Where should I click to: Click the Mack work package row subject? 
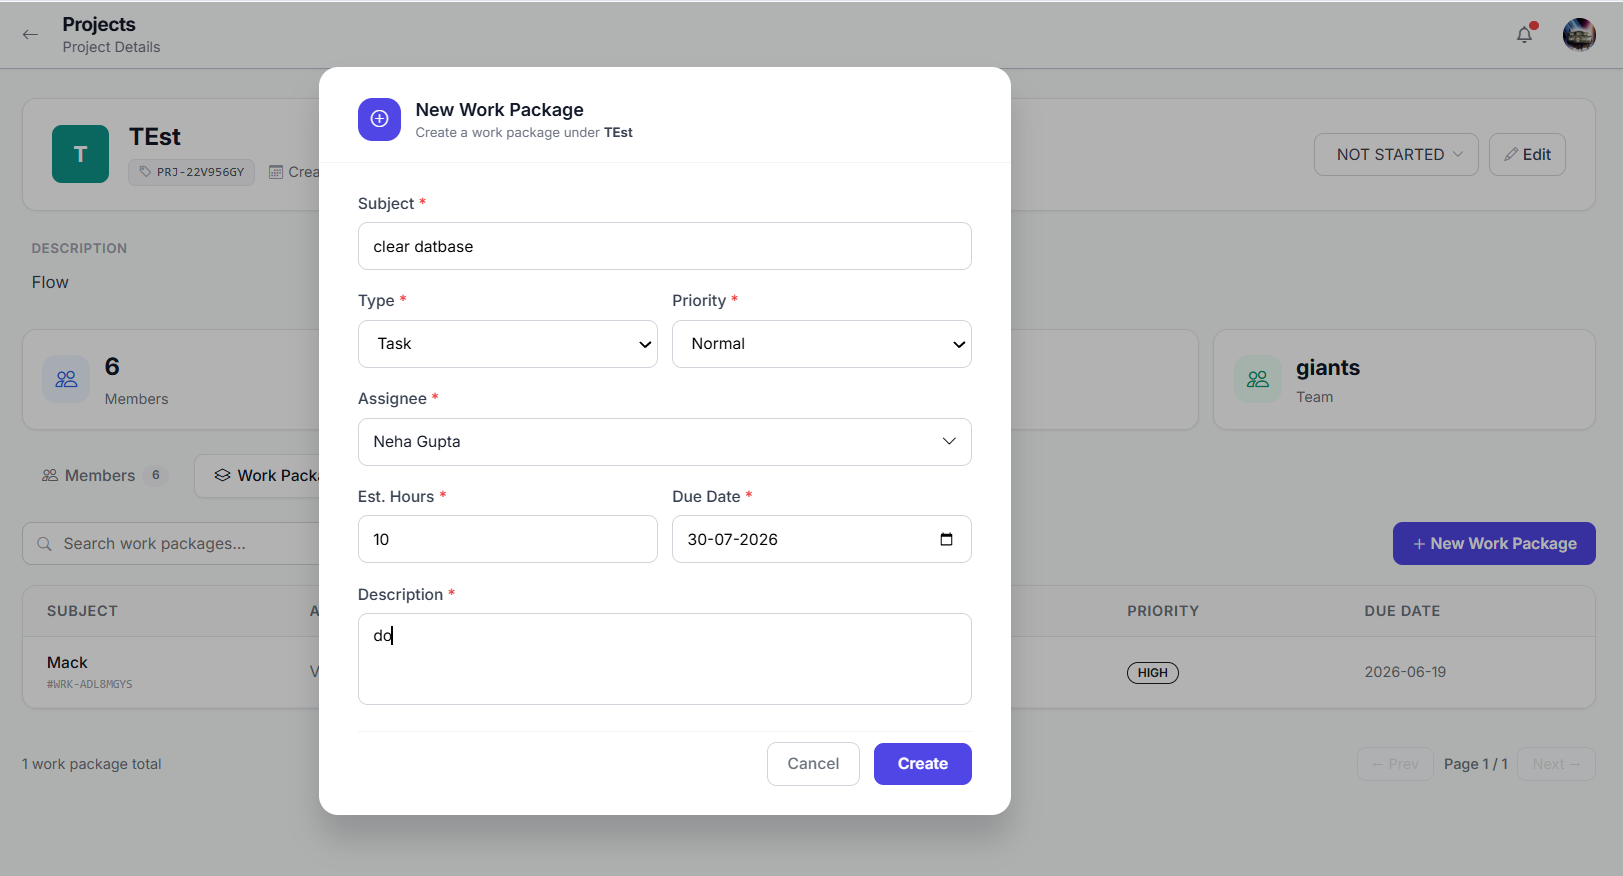[x=67, y=663]
